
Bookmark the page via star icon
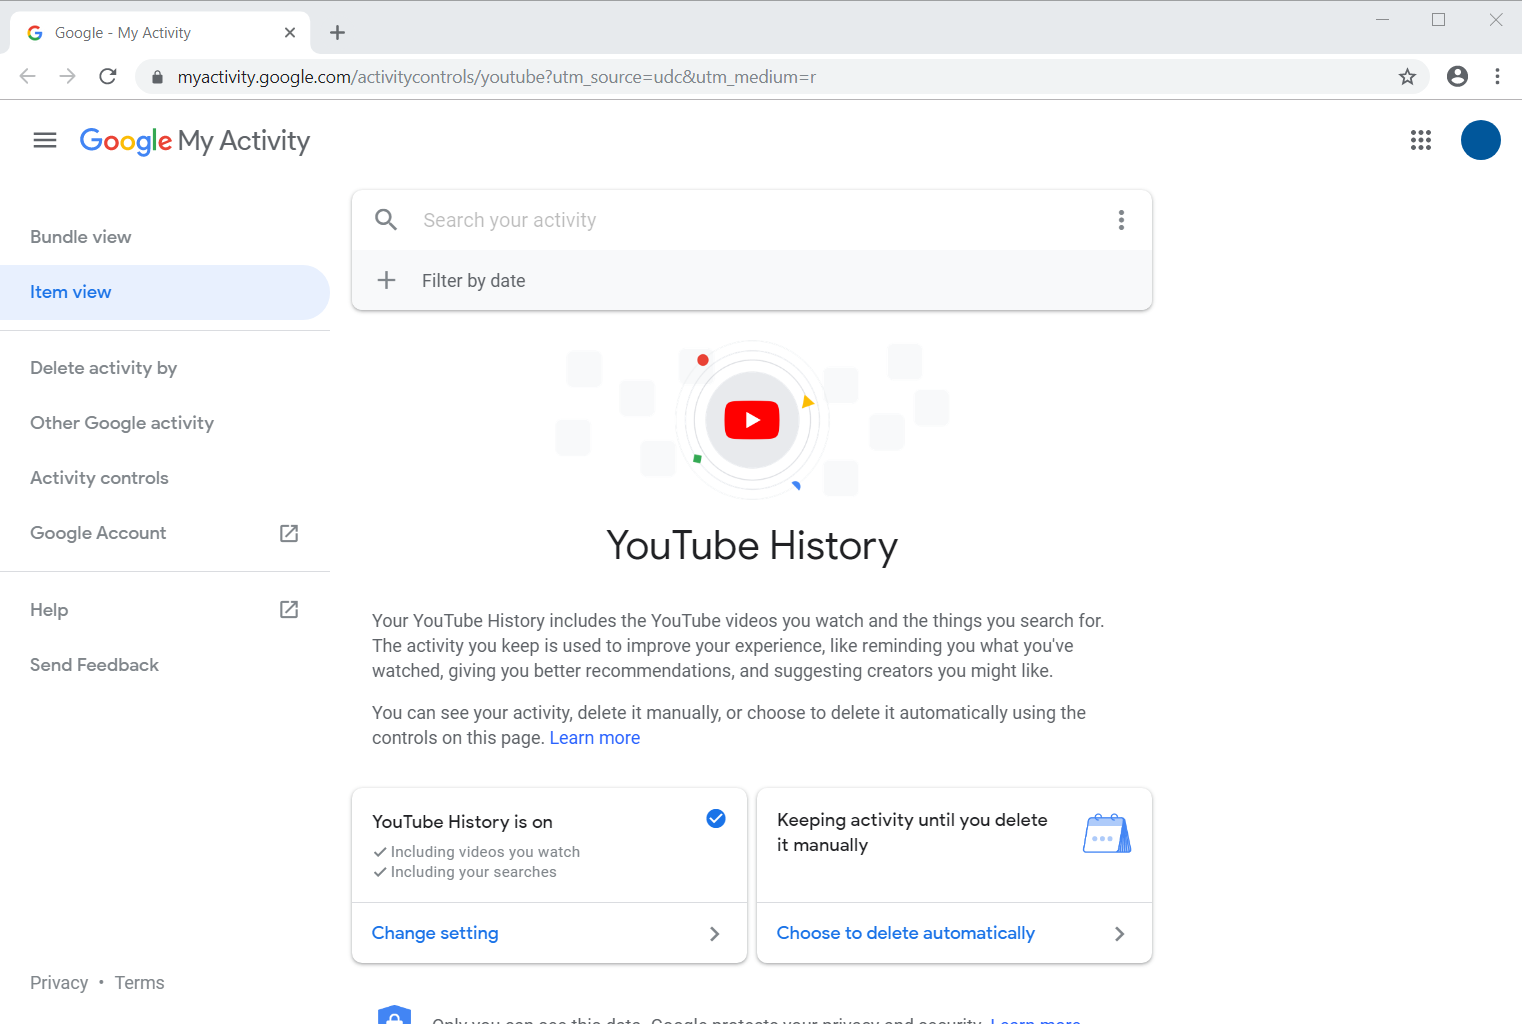[1408, 76]
